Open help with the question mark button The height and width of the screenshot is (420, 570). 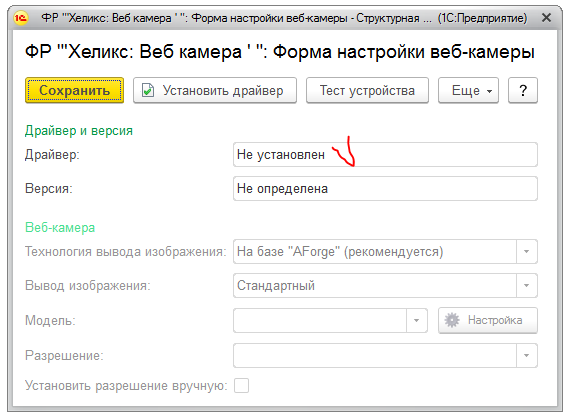(523, 90)
